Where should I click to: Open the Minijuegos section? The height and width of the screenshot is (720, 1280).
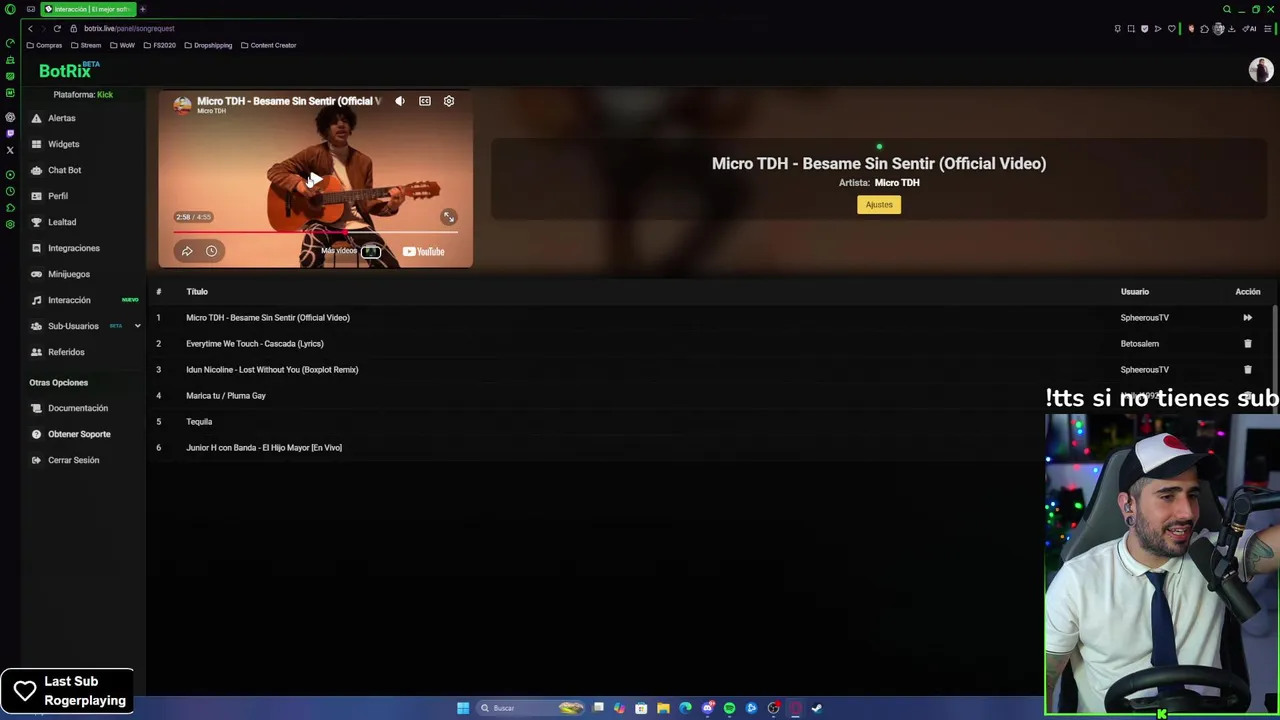(x=69, y=274)
